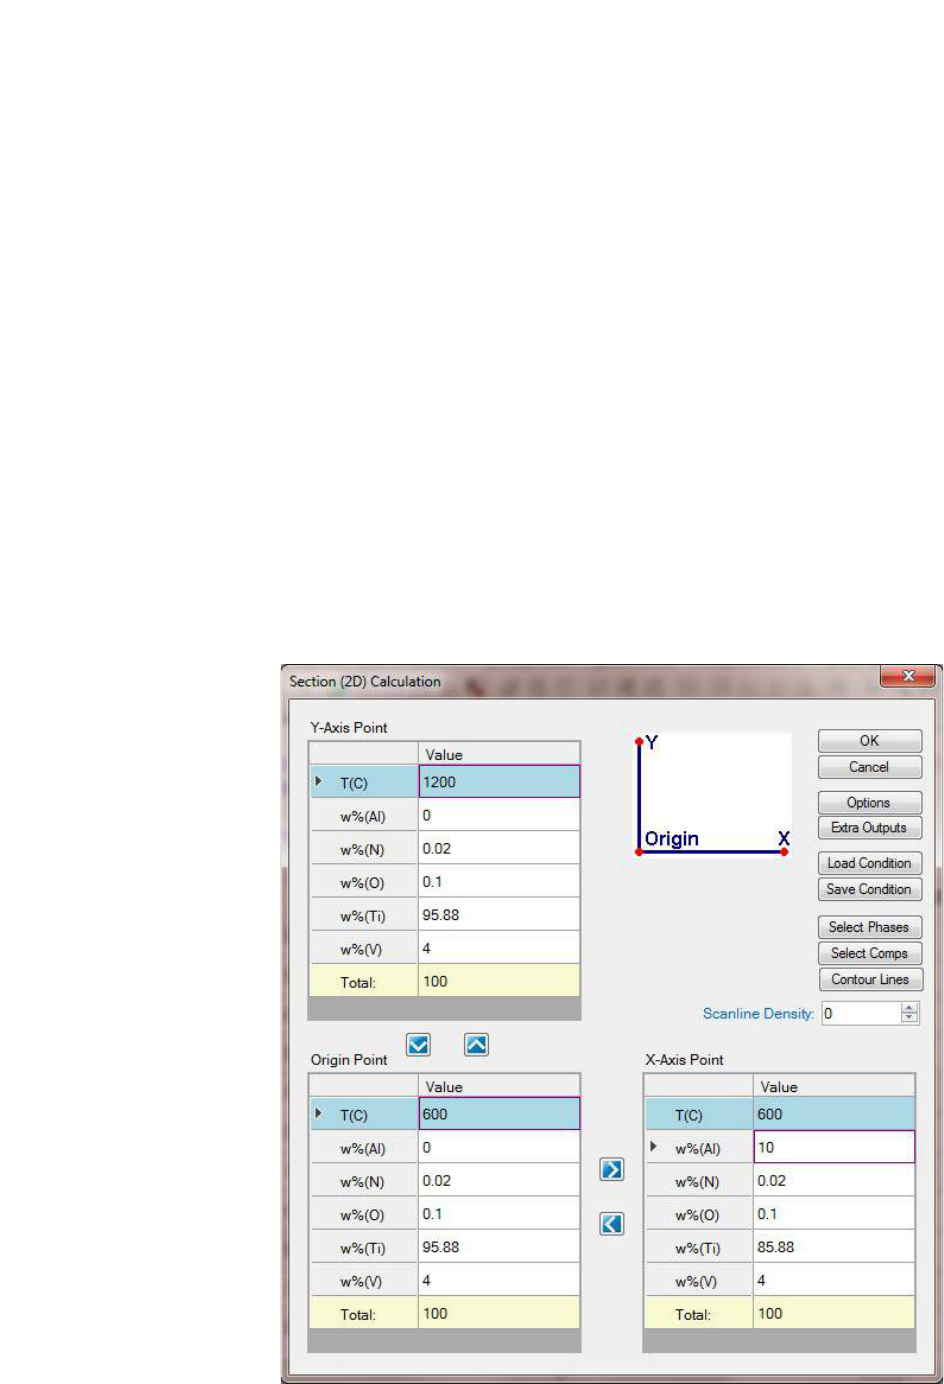
Task: Open the Select Phases dialog
Action: [x=869, y=927]
